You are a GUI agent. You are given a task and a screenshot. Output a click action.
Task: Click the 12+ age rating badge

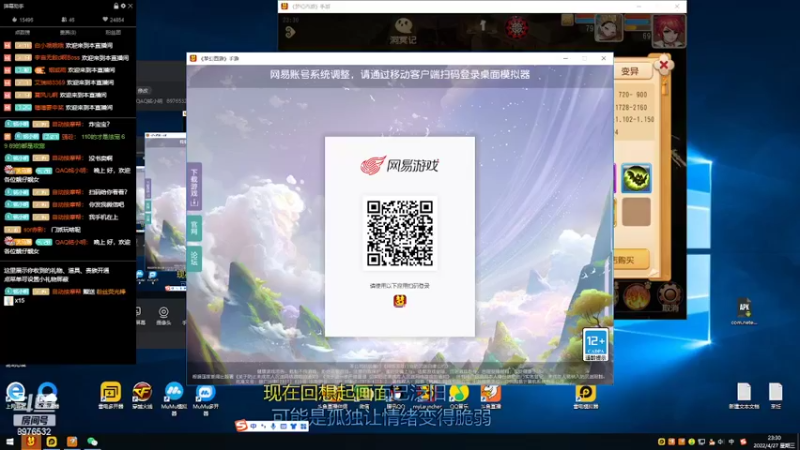(595, 344)
